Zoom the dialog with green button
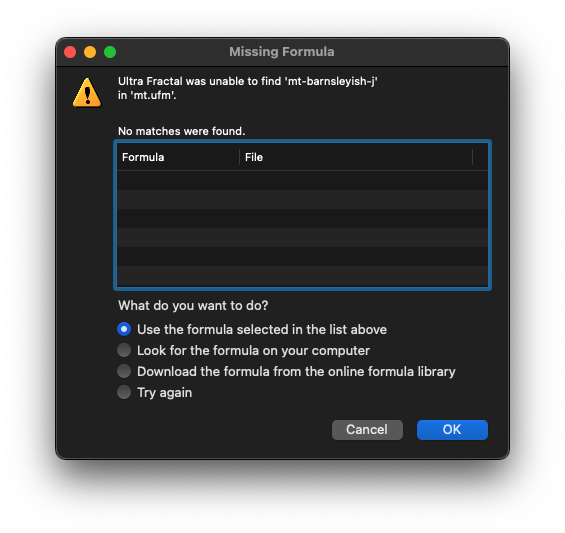 pyautogui.click(x=110, y=52)
